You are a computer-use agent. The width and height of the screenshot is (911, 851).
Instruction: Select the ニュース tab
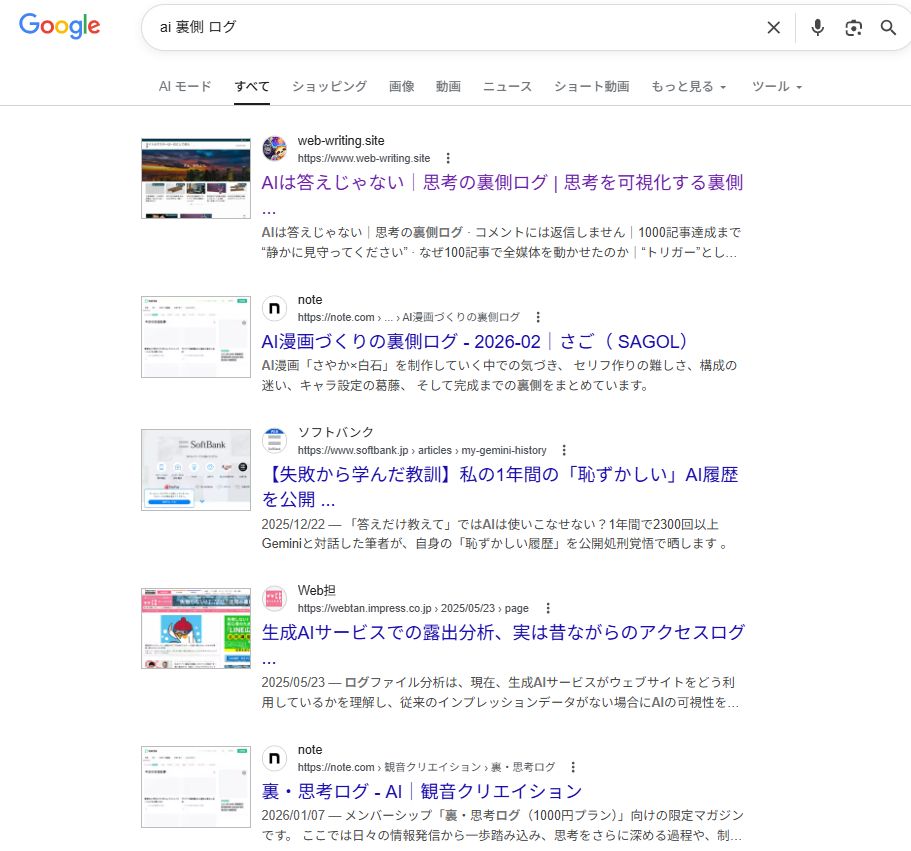tap(507, 87)
